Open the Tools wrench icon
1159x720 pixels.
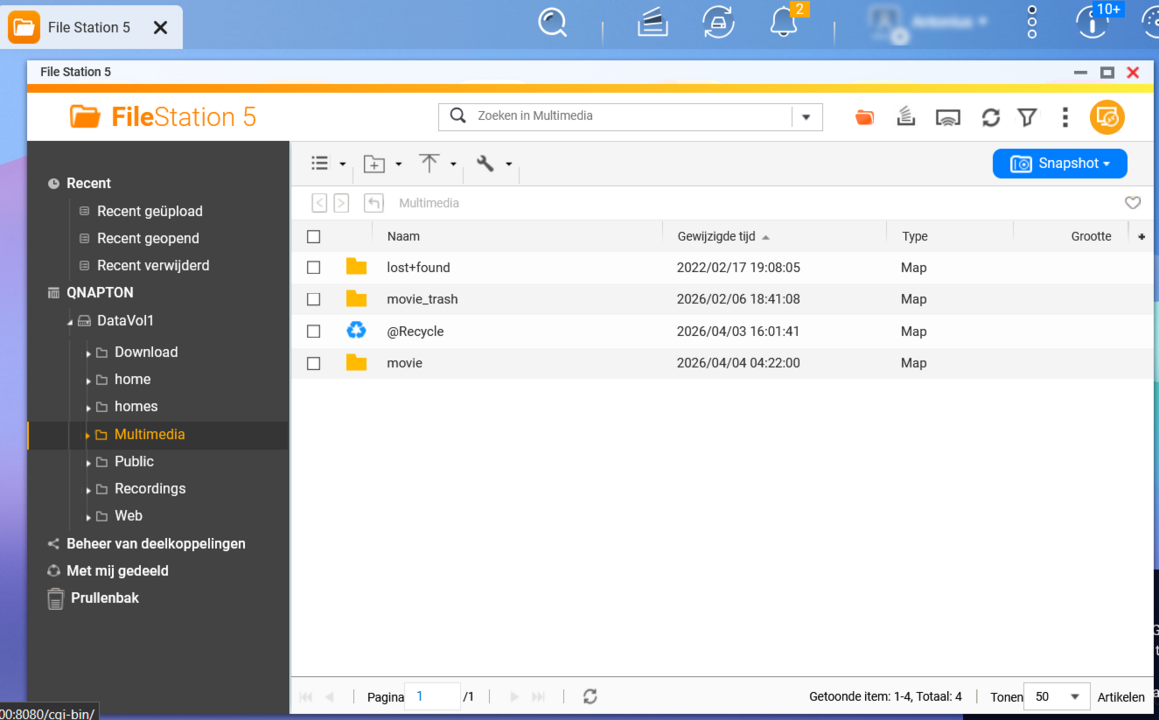[486, 163]
